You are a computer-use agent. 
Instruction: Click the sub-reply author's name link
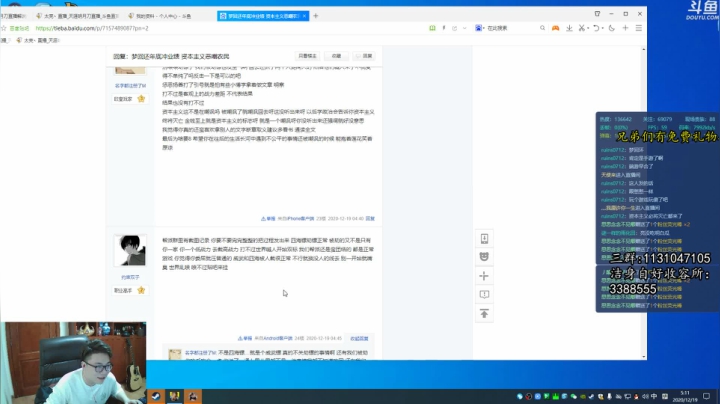point(200,353)
